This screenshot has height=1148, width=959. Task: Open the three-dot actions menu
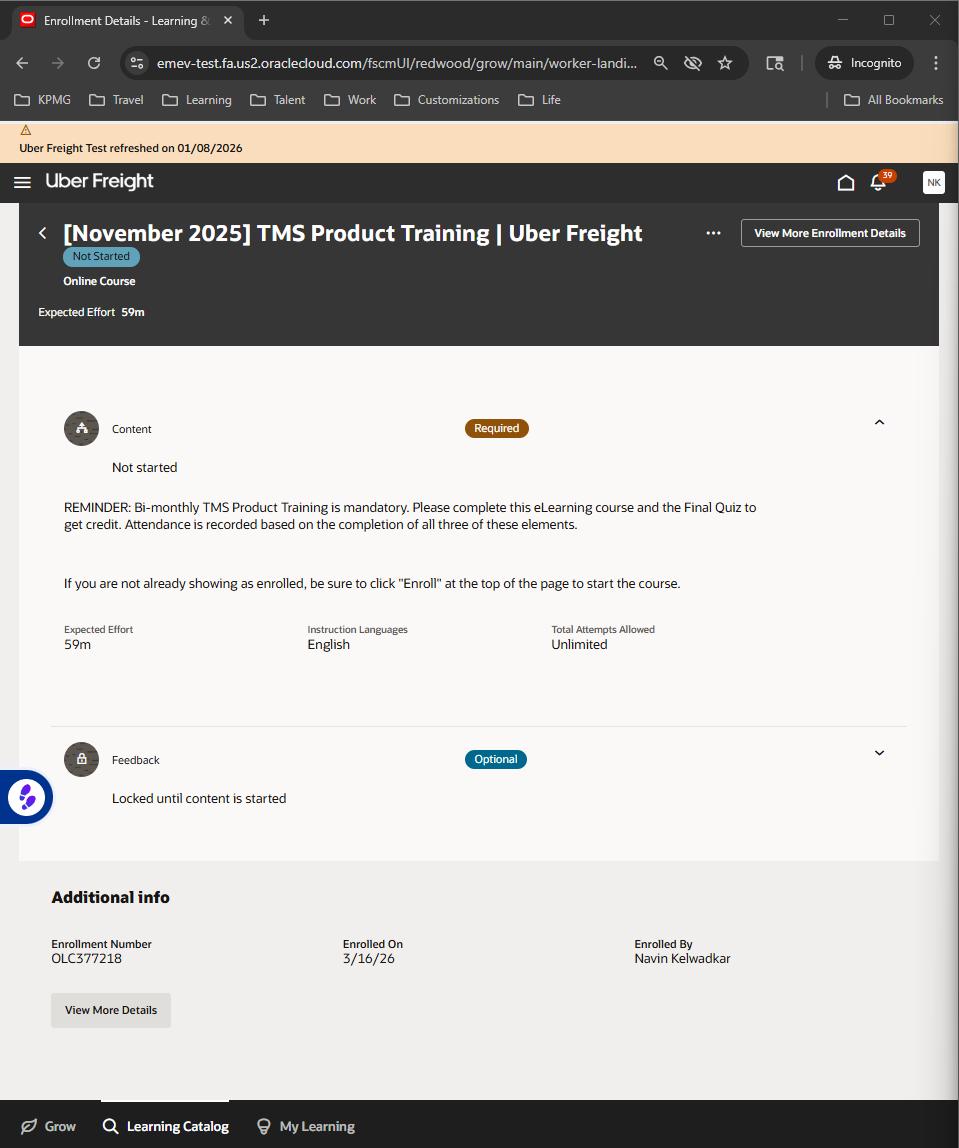click(713, 233)
